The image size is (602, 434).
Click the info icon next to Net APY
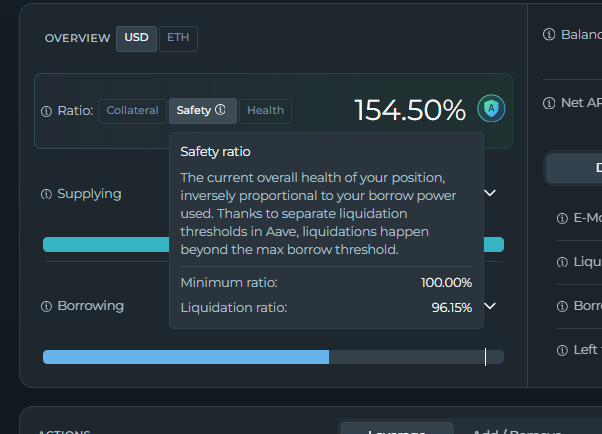click(x=548, y=103)
